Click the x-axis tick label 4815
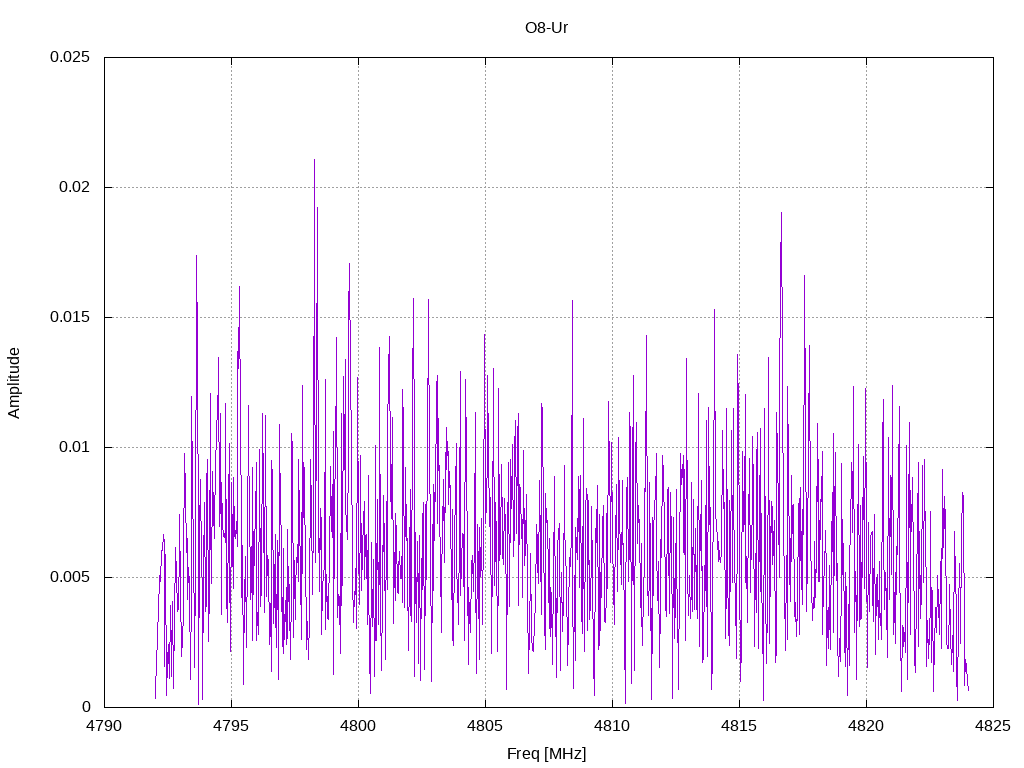Viewport: 1024px width, 768px height. [739, 726]
